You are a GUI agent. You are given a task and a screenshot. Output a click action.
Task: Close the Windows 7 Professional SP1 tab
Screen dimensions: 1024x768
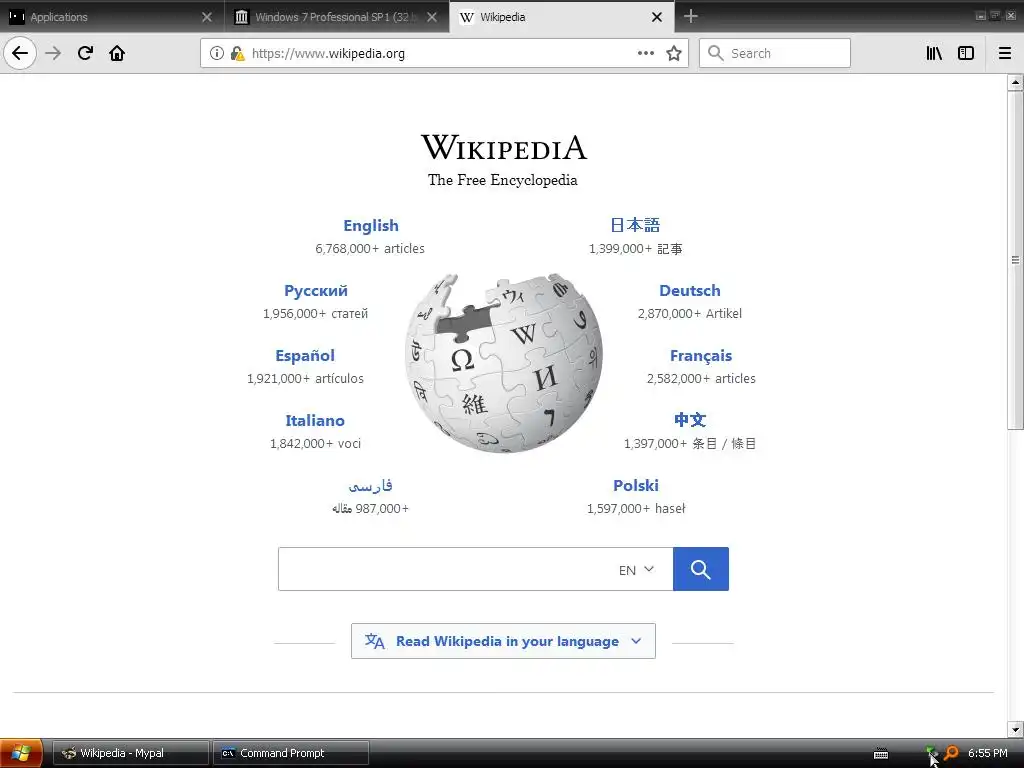432,17
